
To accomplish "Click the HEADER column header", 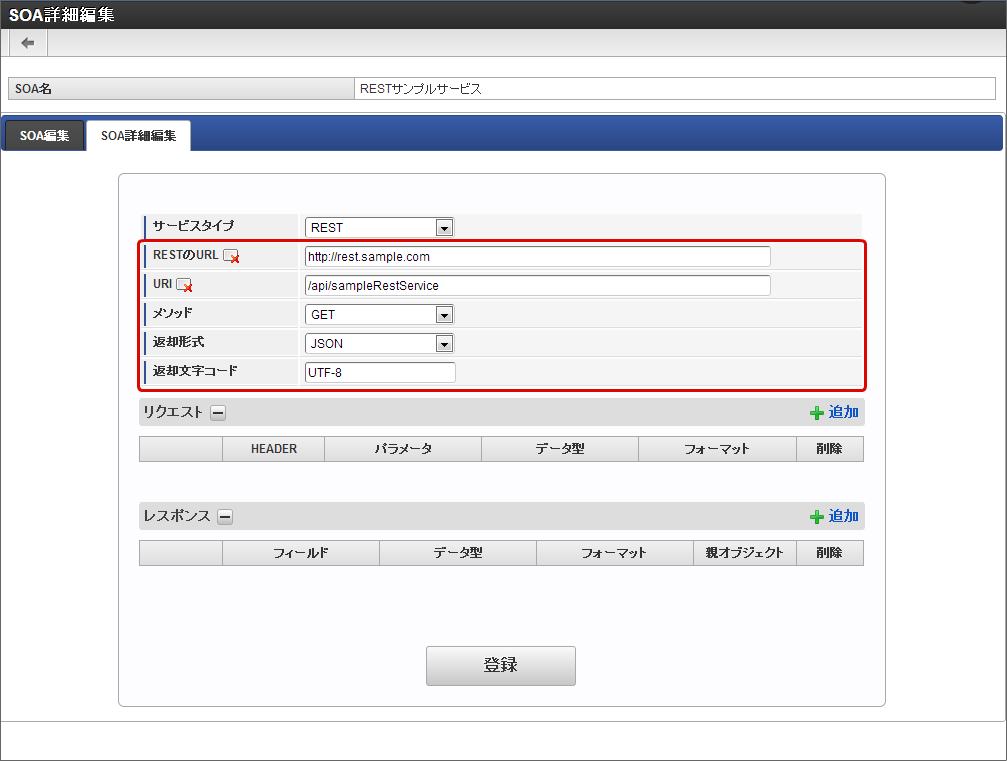I will (274, 449).
